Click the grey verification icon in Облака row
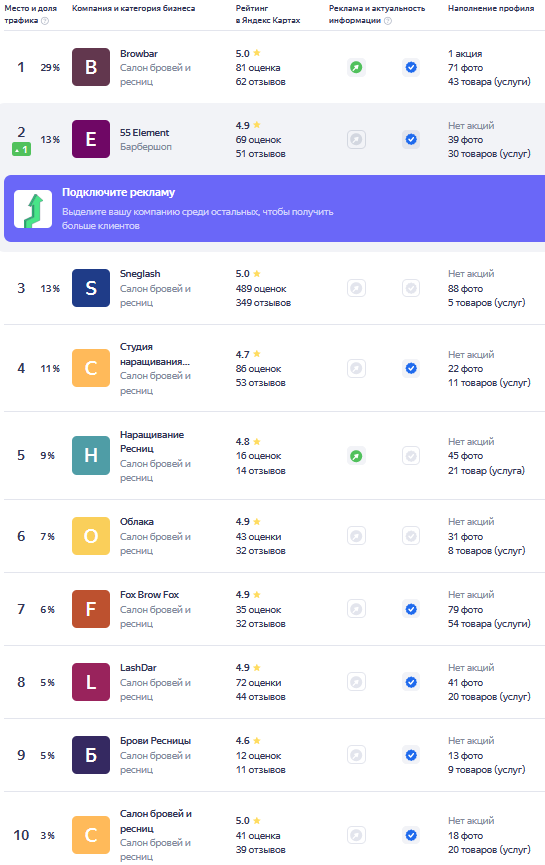Image resolution: width=545 pixels, height=865 pixels. 411,536
